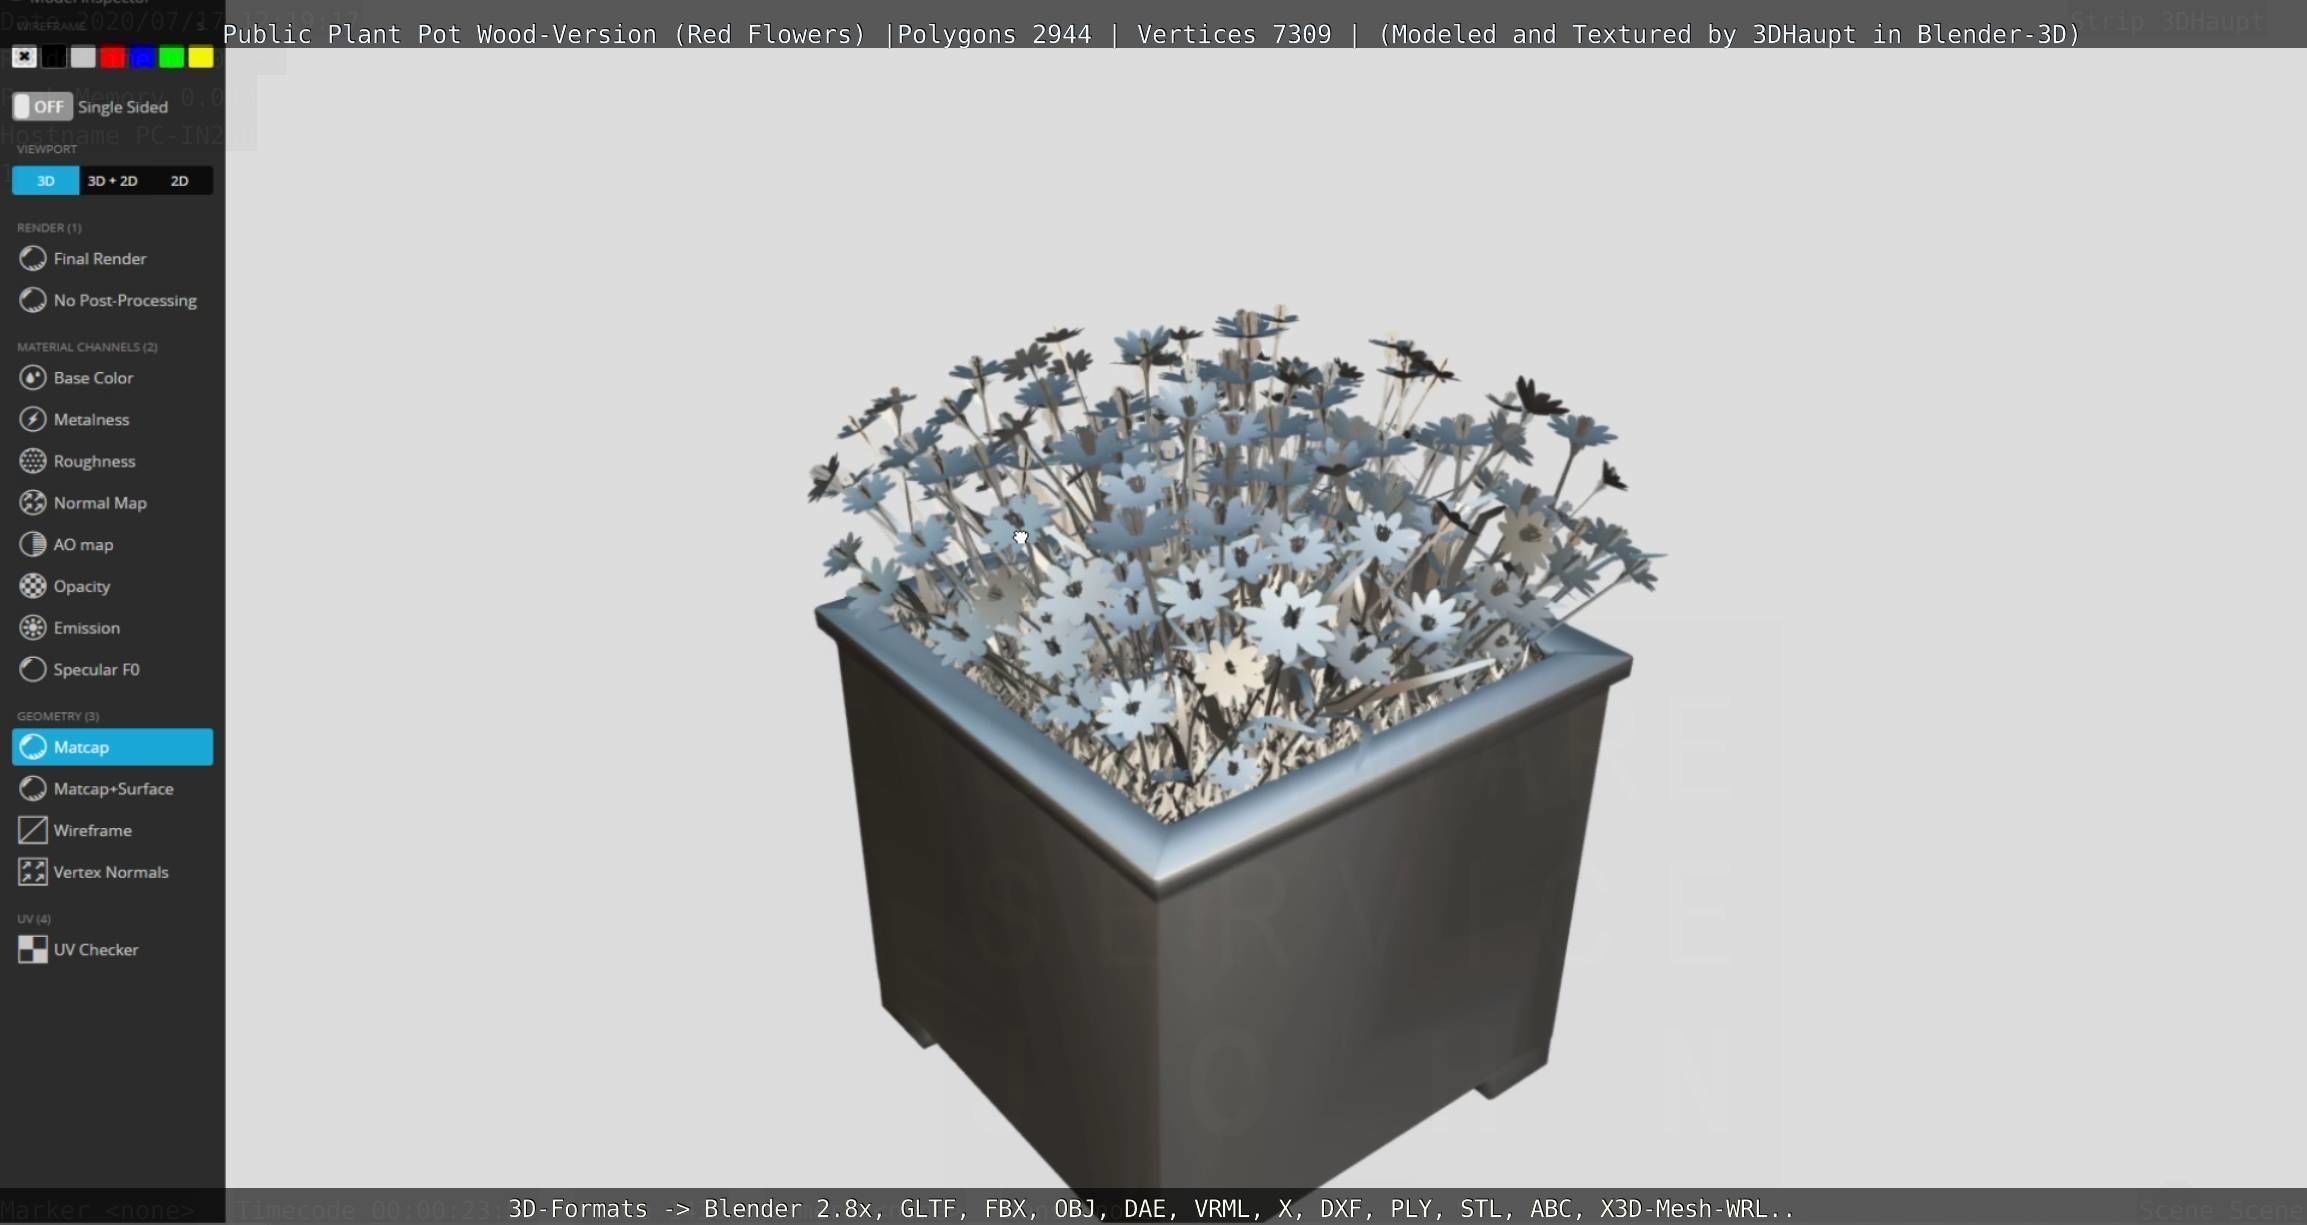Click the '3D-Formats -> Blender 2.8x' caption text
Image resolution: width=2307 pixels, height=1225 pixels.
[x=690, y=1209]
